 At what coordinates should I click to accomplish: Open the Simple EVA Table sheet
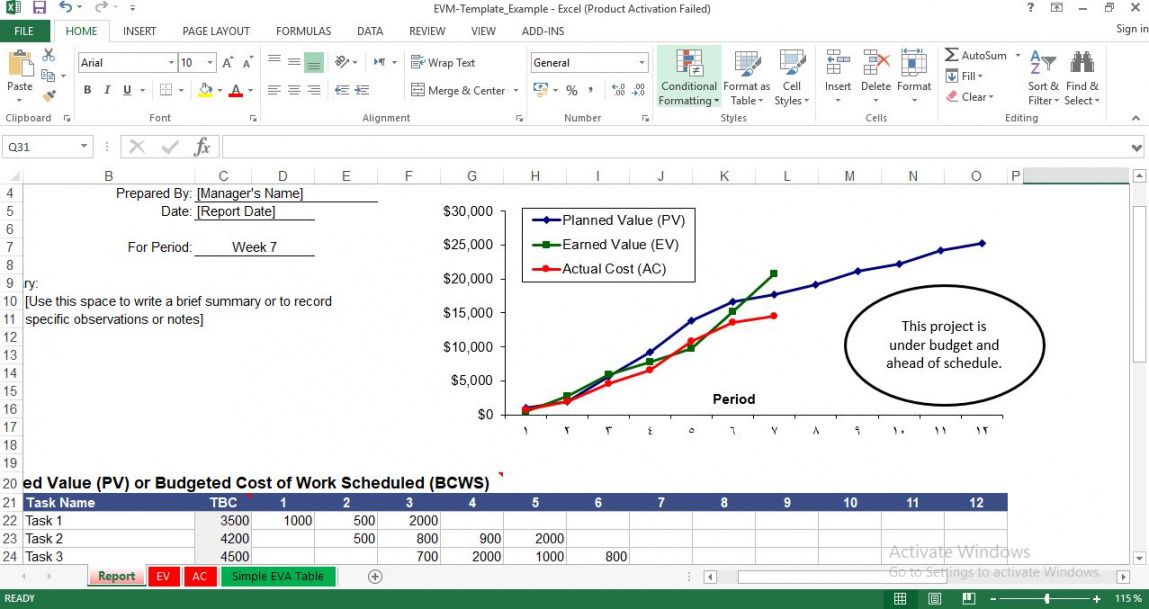(278, 576)
